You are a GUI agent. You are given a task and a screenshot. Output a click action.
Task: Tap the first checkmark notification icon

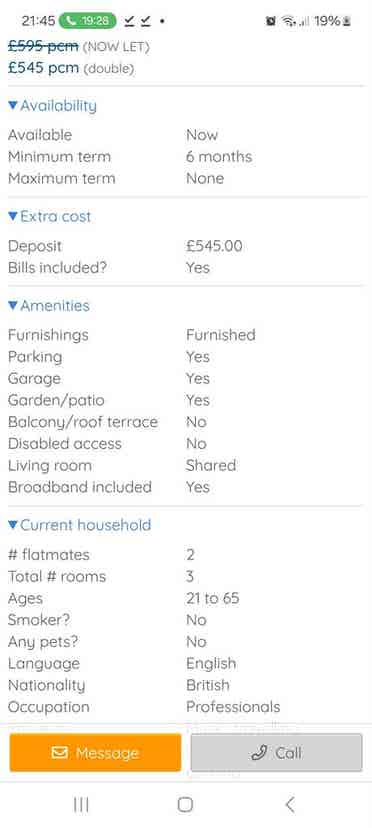tap(129, 21)
